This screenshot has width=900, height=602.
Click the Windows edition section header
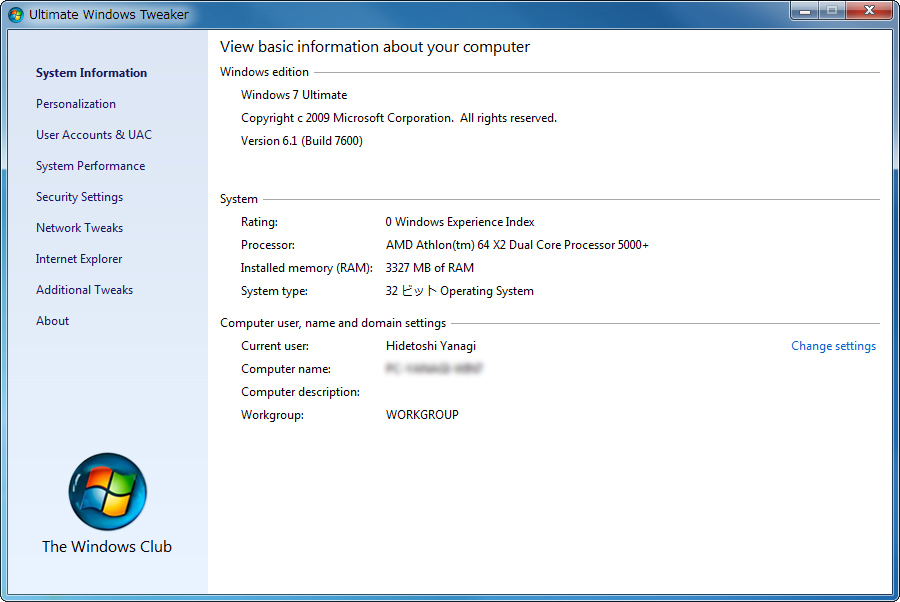(x=264, y=72)
